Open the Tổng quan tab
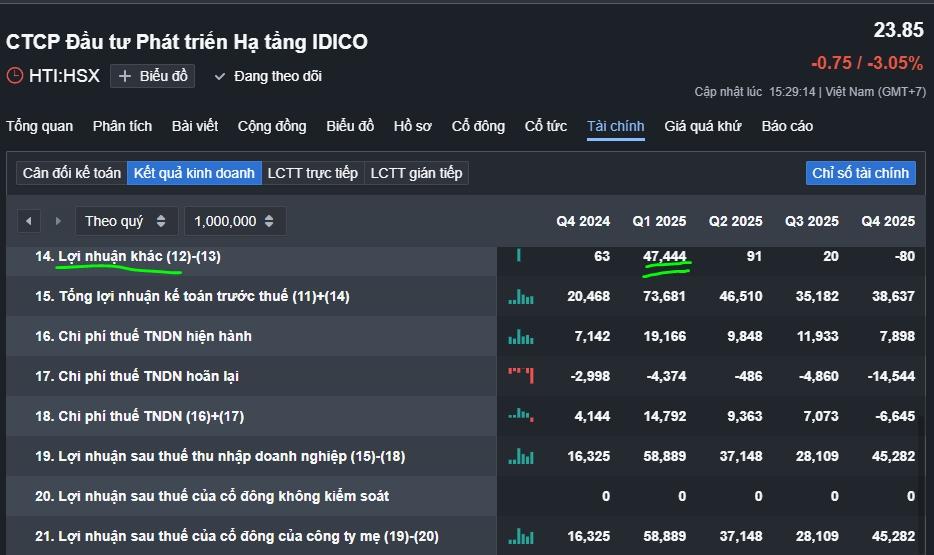Viewport: 934px width, 555px height. (x=40, y=126)
